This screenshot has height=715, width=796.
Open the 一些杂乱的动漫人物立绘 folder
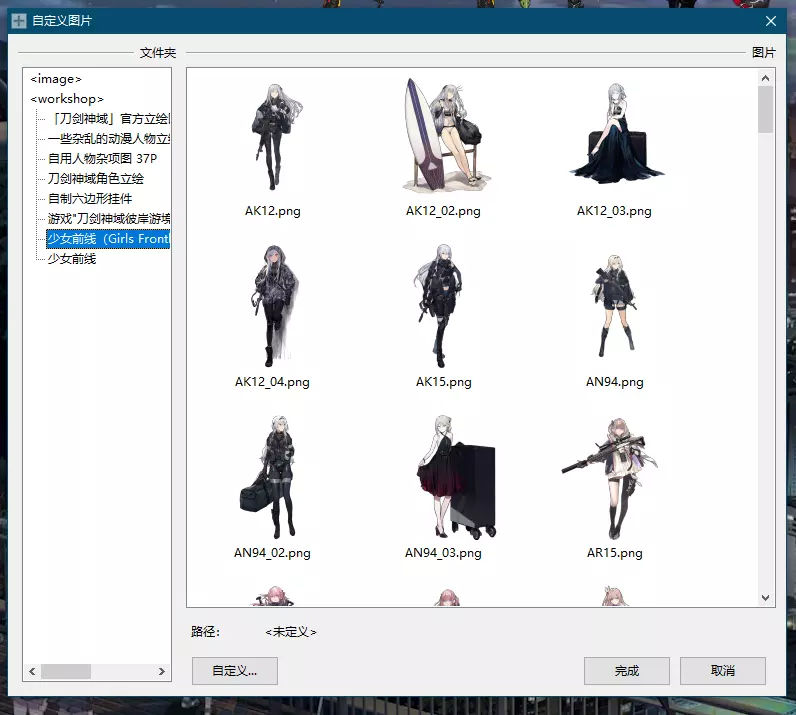[x=109, y=139]
